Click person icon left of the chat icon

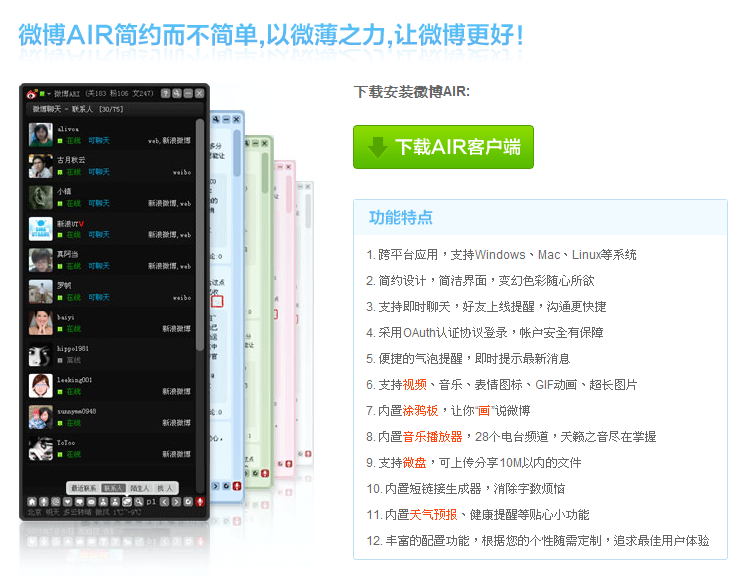(x=115, y=502)
